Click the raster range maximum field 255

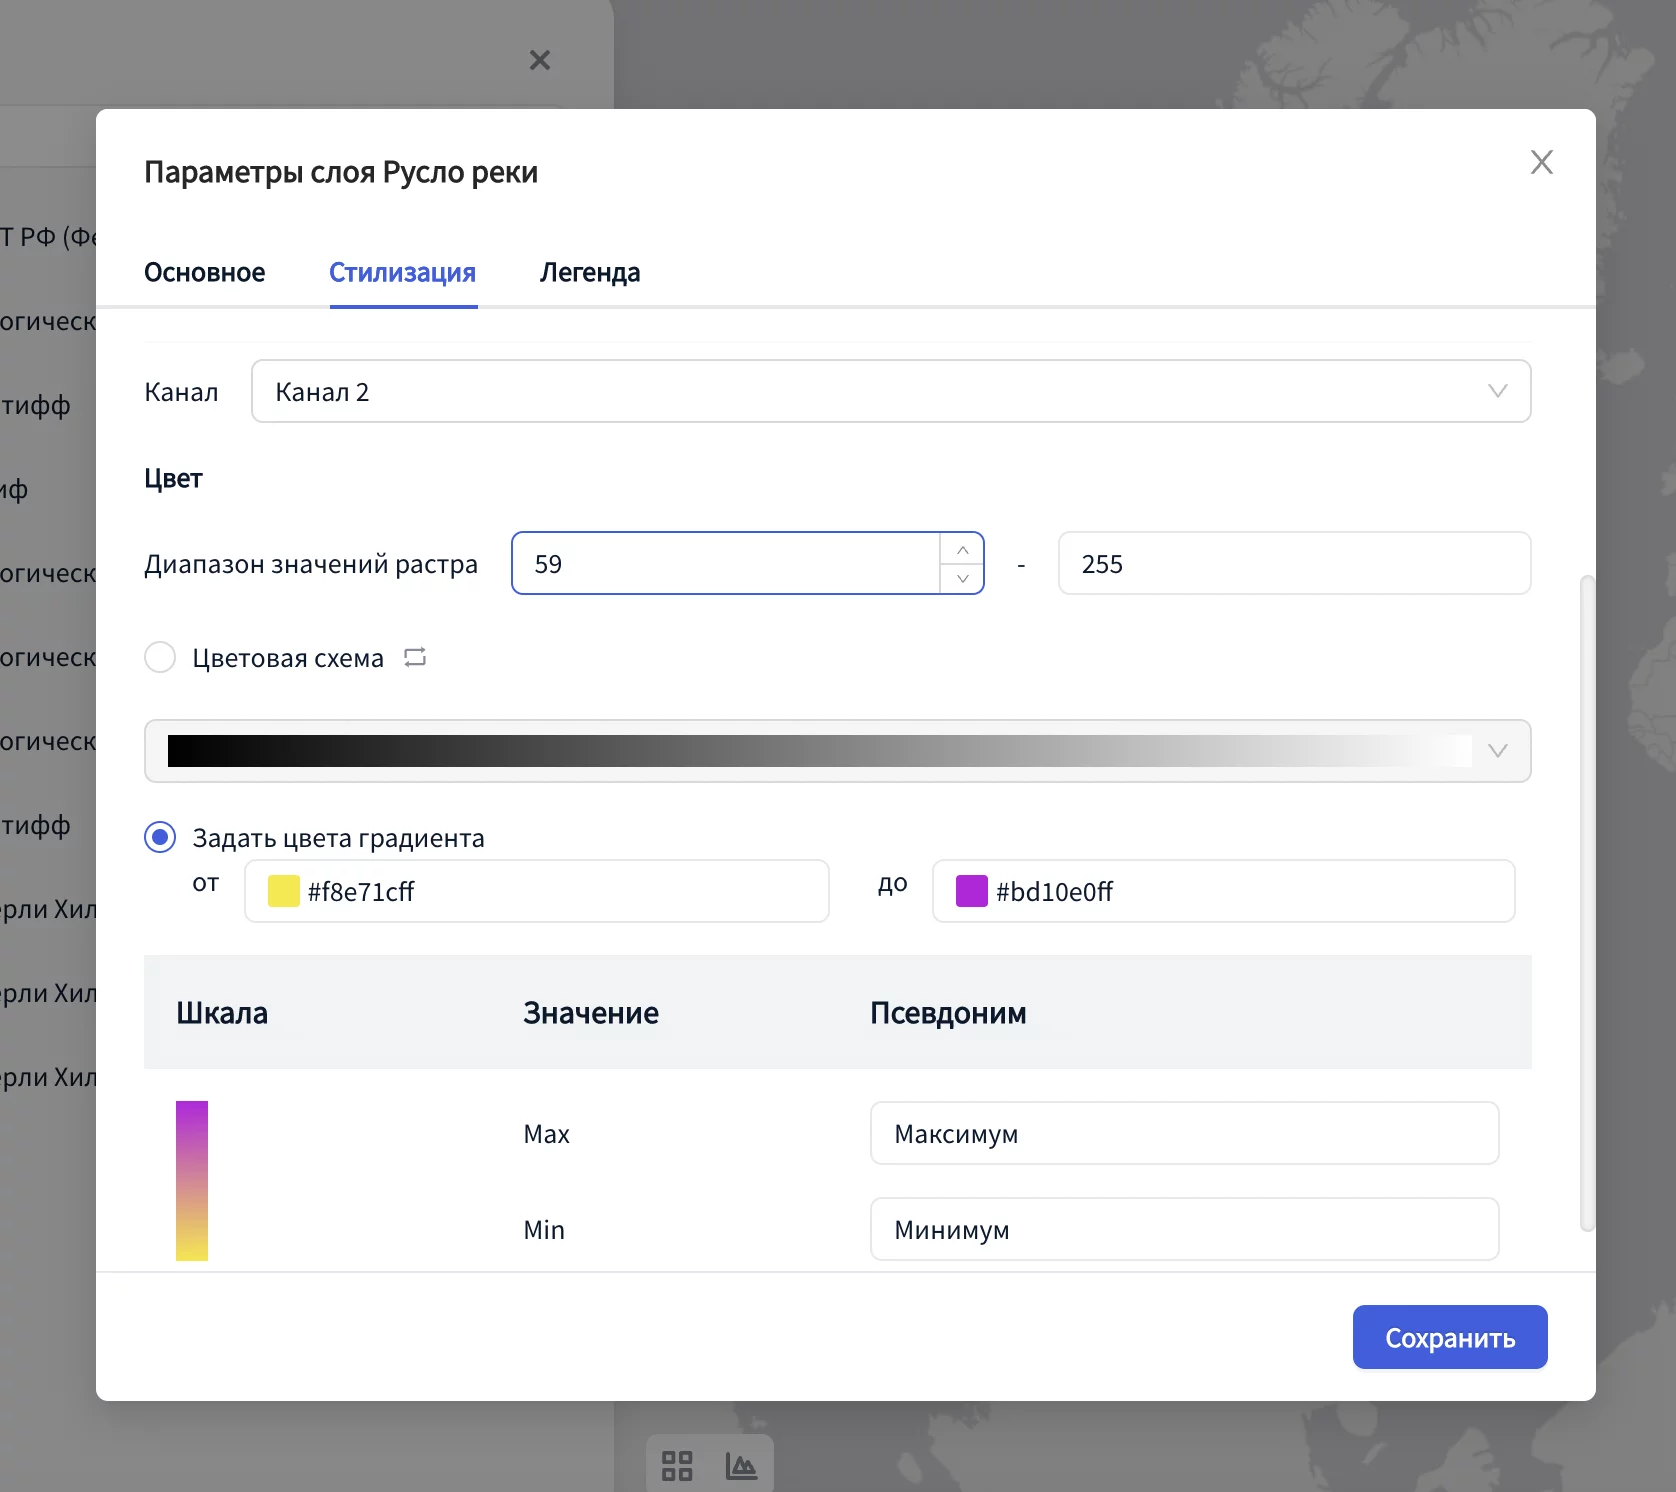point(1293,564)
